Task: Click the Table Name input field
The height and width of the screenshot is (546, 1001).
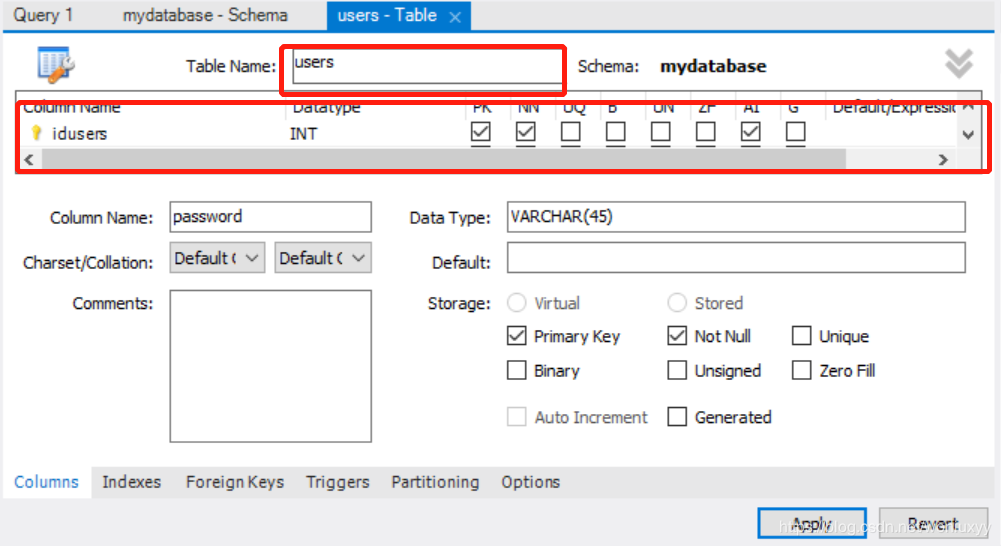Action: (426, 66)
